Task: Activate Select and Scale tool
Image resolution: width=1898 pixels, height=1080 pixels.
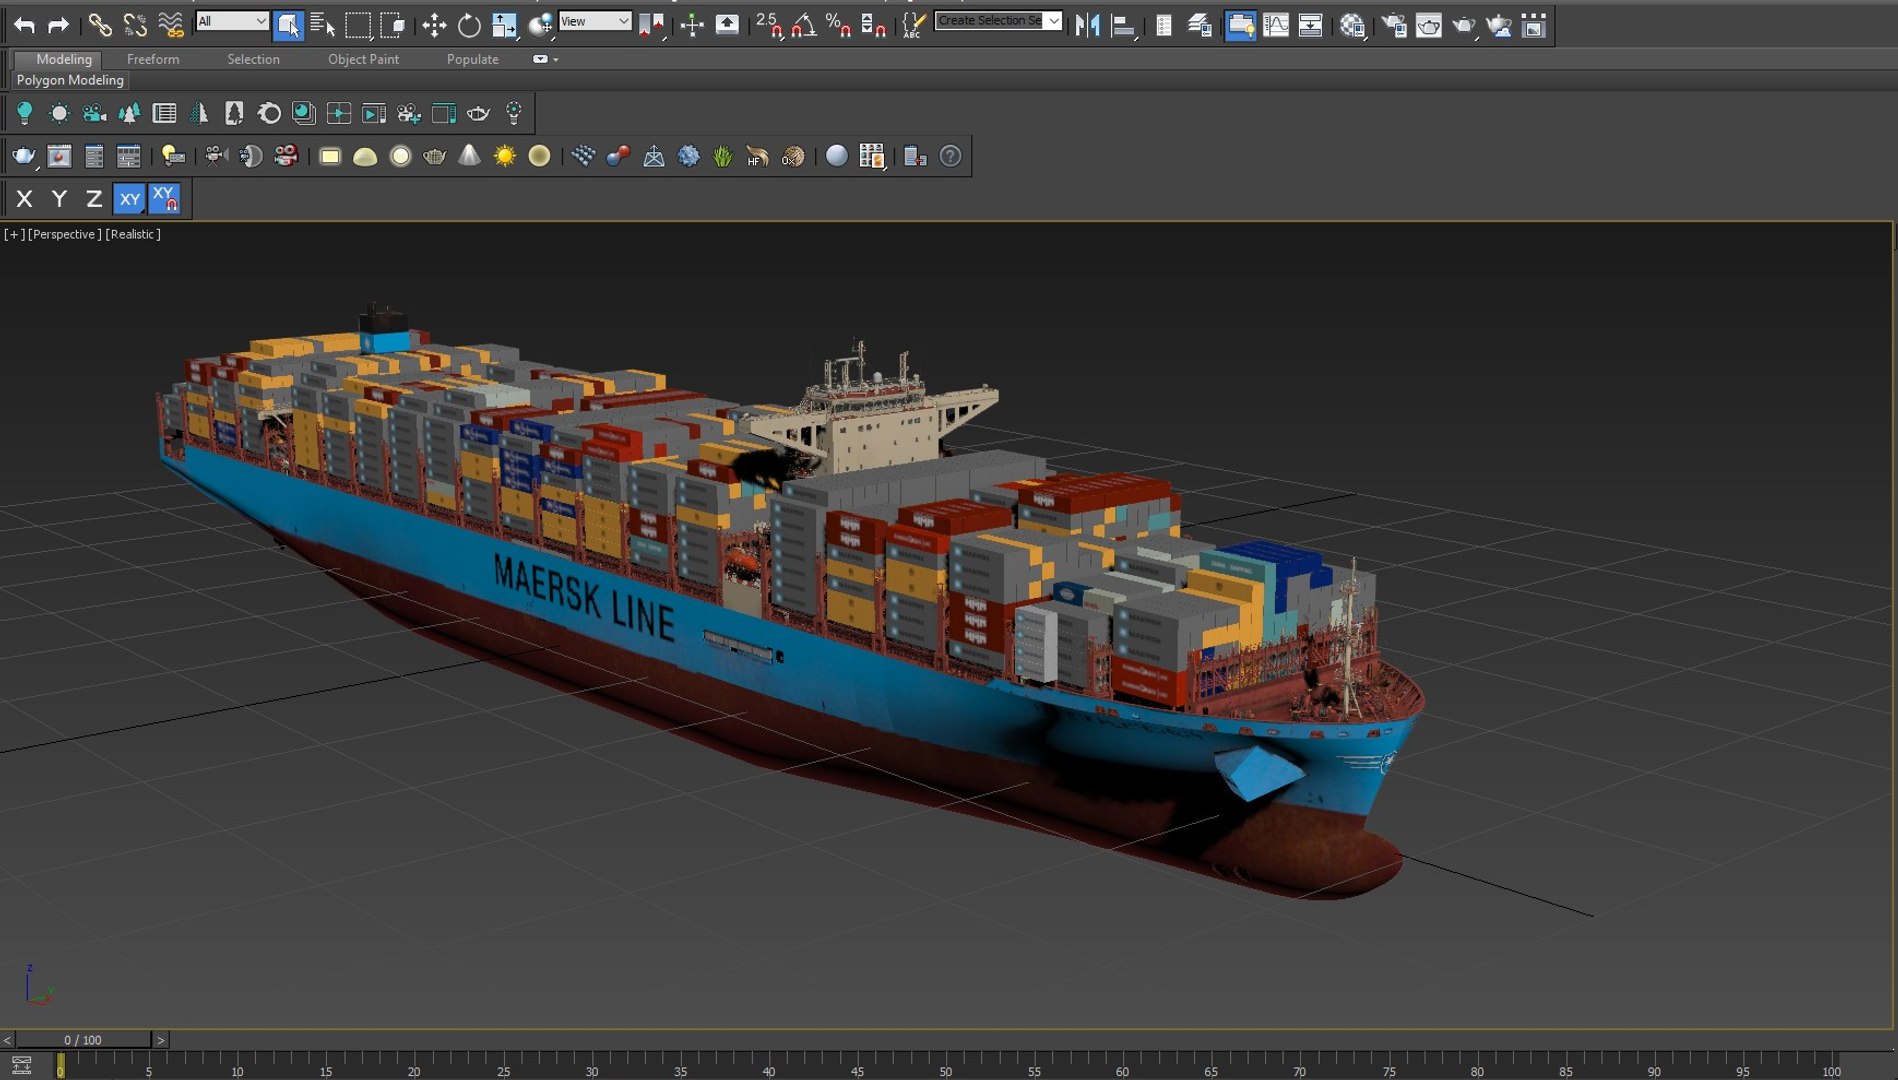Action: 504,25
